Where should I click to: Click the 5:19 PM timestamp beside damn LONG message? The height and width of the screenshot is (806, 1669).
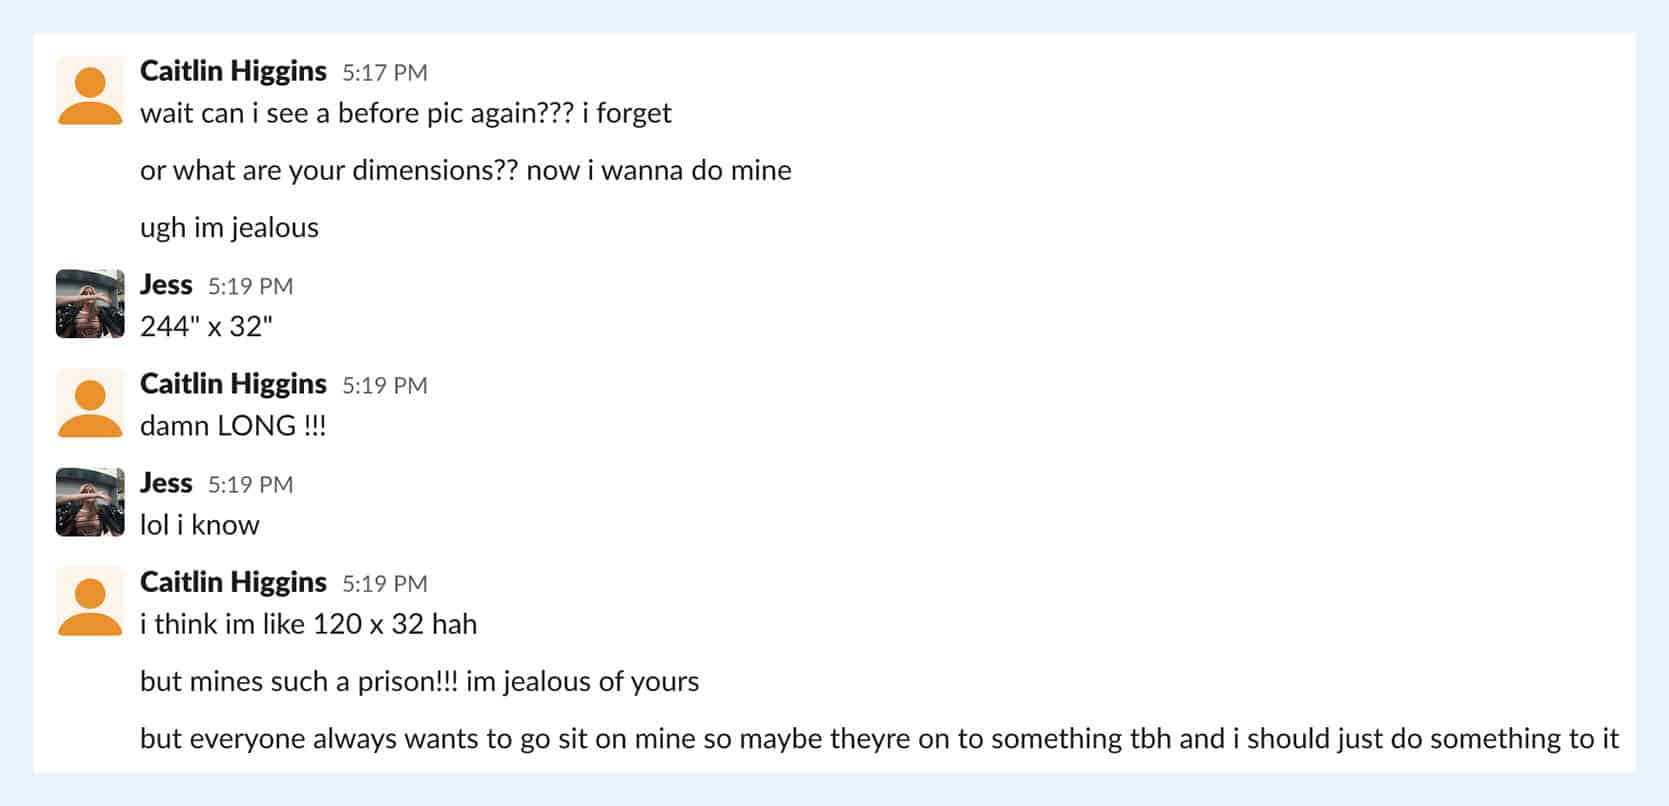385,386
